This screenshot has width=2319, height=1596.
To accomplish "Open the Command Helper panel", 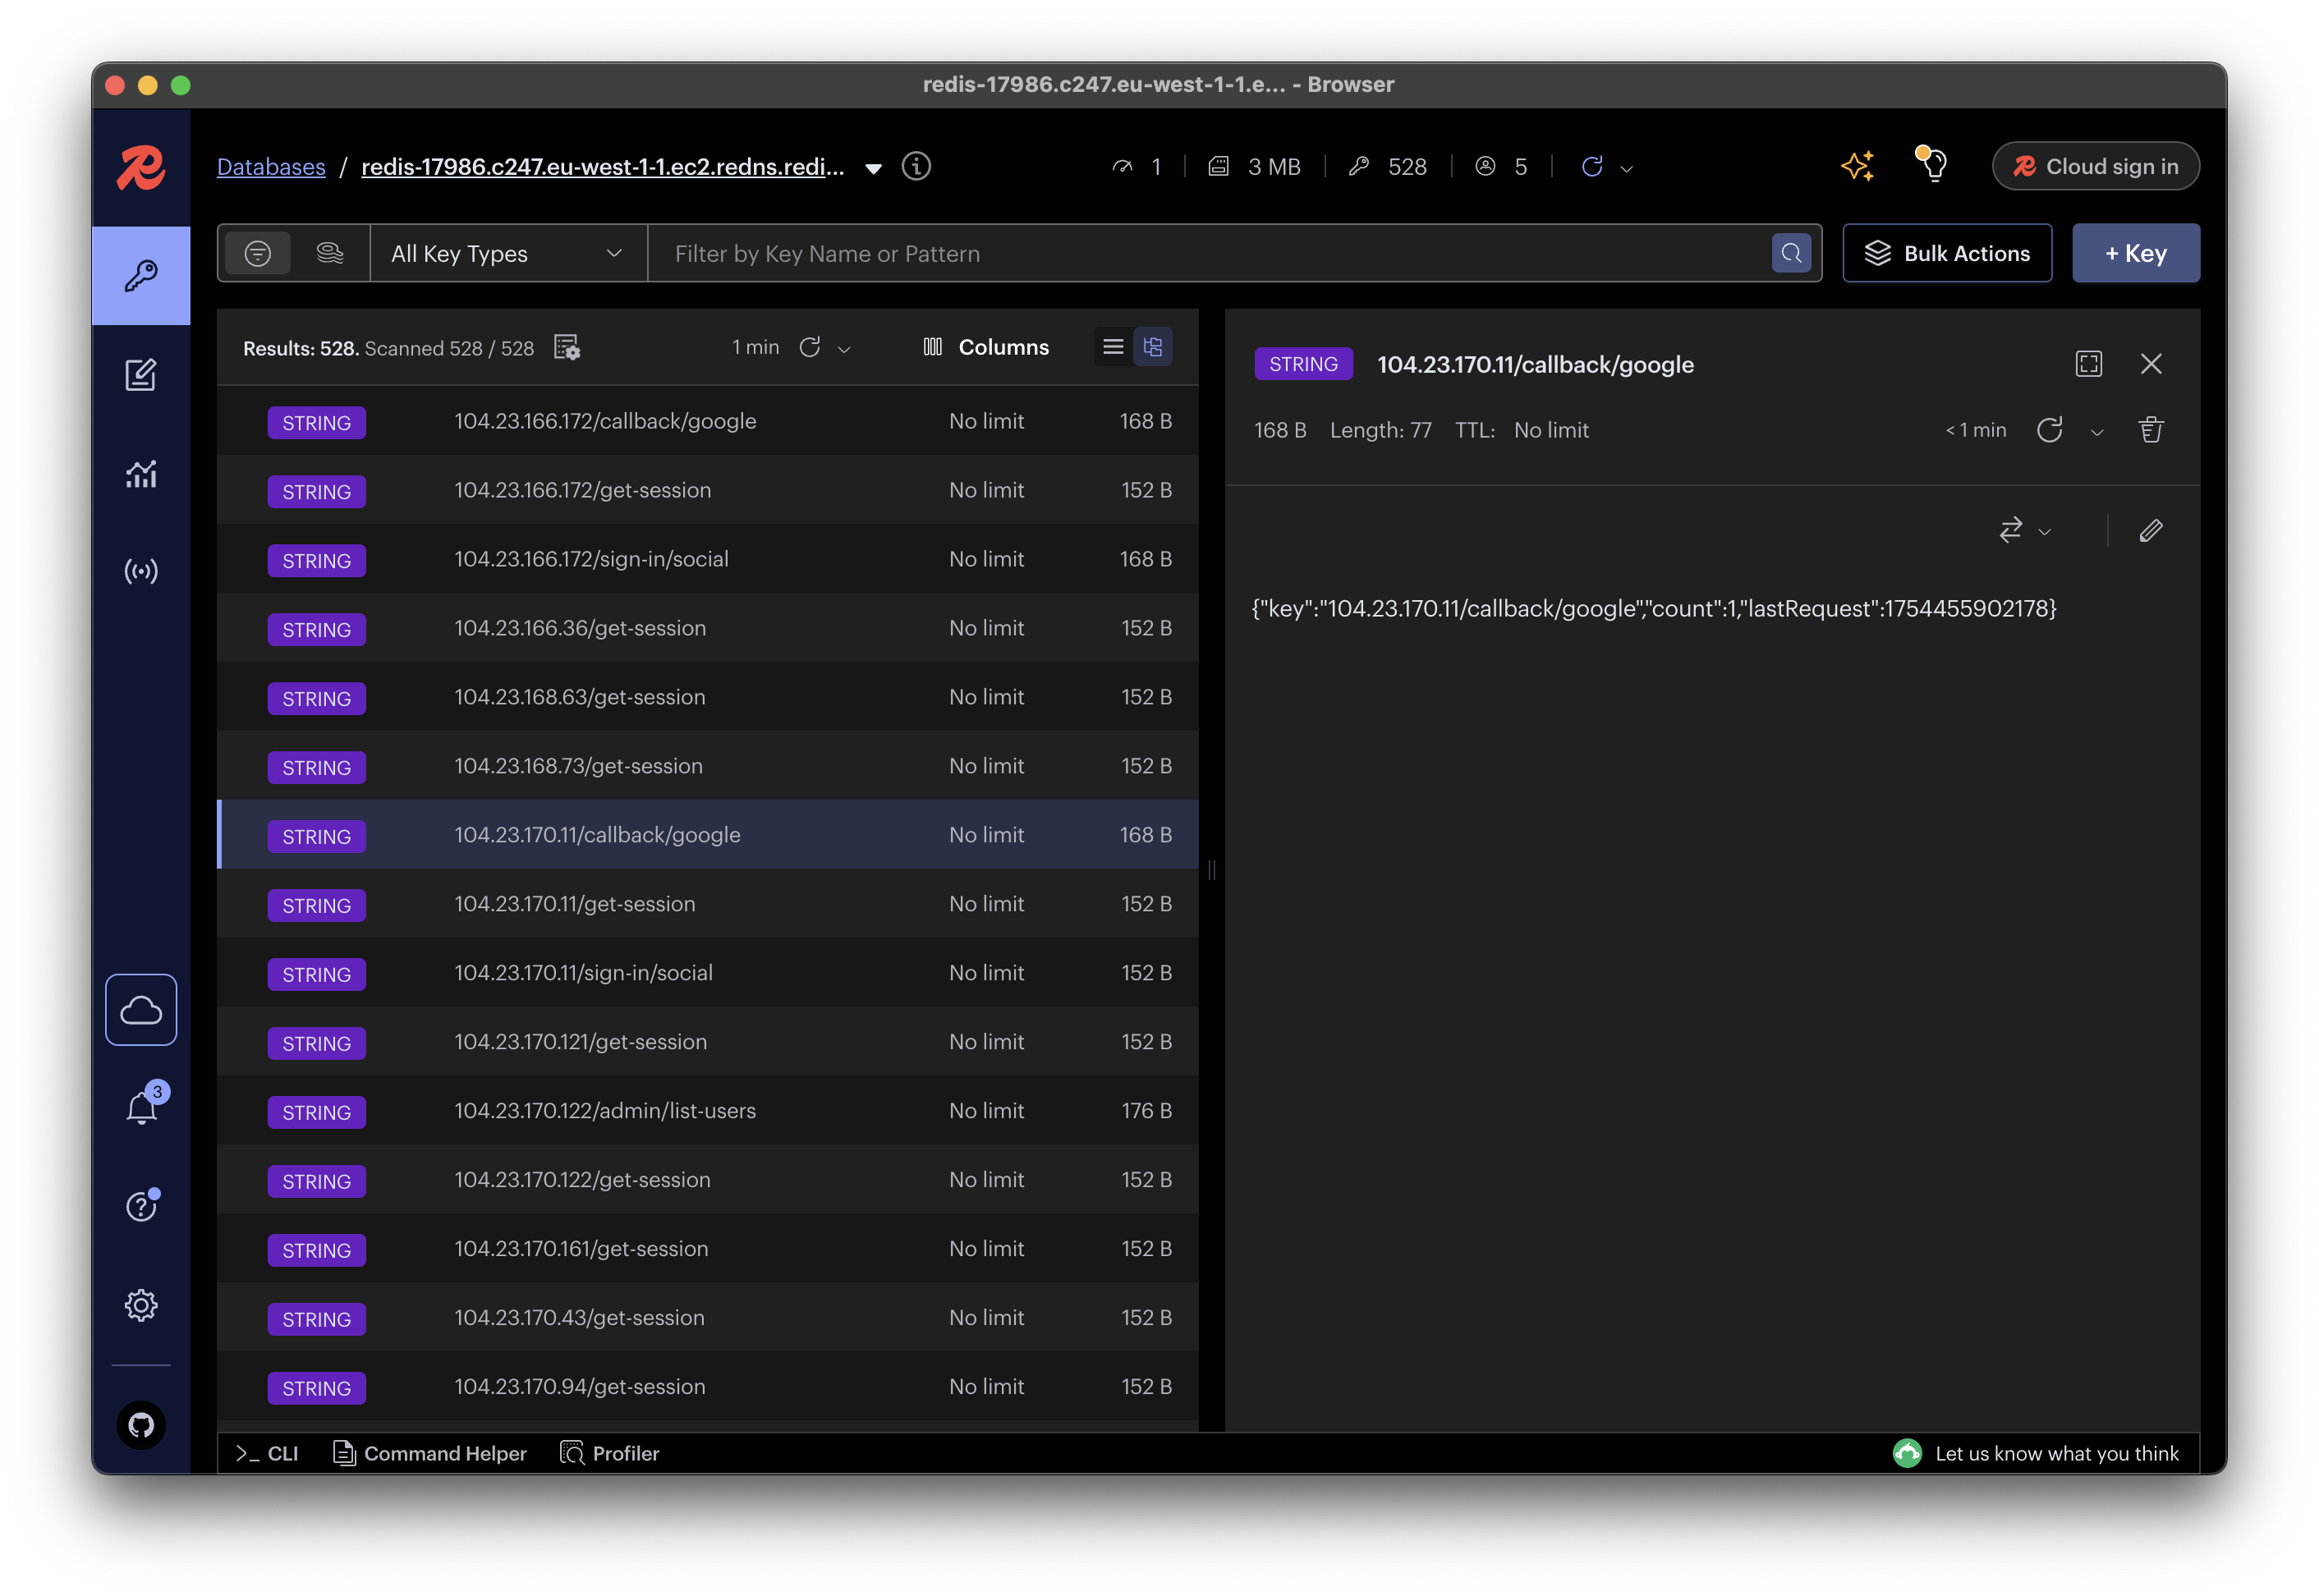I will point(430,1453).
